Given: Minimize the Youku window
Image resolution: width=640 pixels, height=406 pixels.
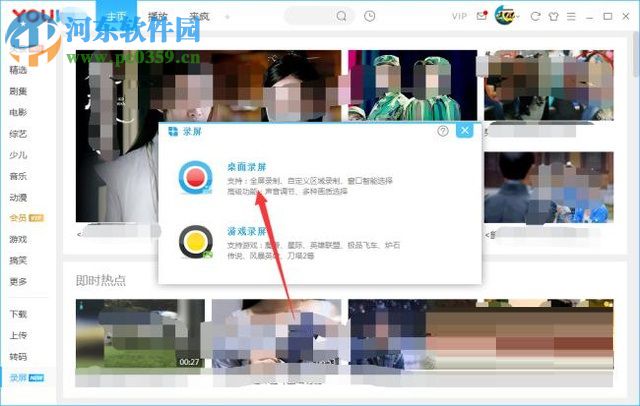Looking at the screenshot, I should click(589, 17).
